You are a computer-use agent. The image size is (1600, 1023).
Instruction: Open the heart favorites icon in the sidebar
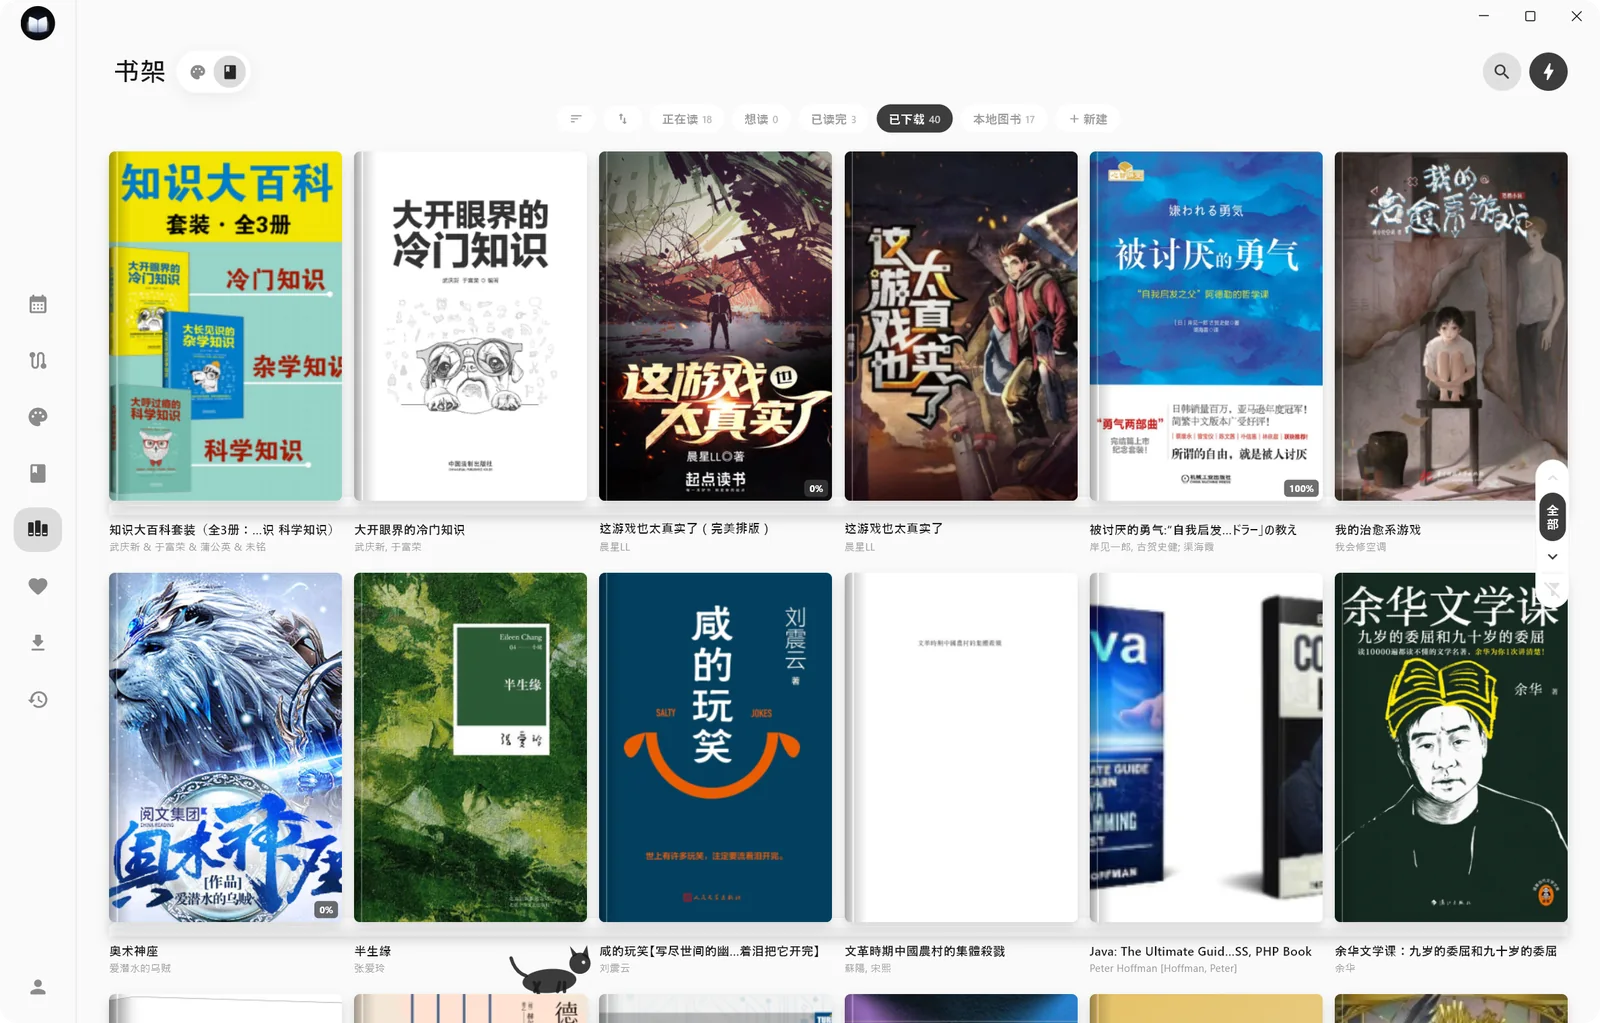coord(38,586)
